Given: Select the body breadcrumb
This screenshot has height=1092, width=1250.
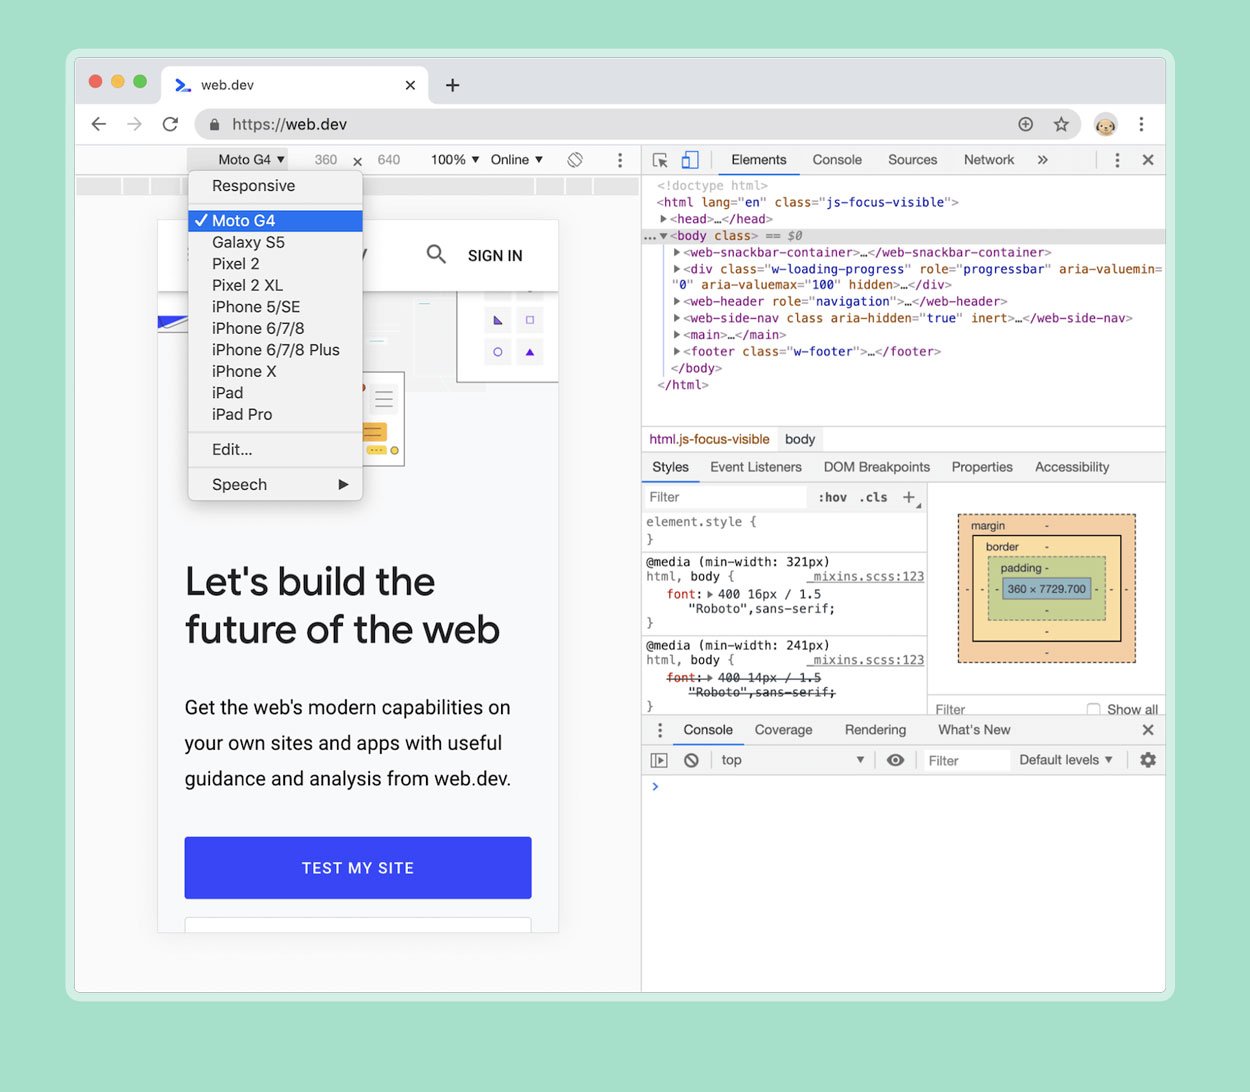Looking at the screenshot, I should tap(800, 439).
